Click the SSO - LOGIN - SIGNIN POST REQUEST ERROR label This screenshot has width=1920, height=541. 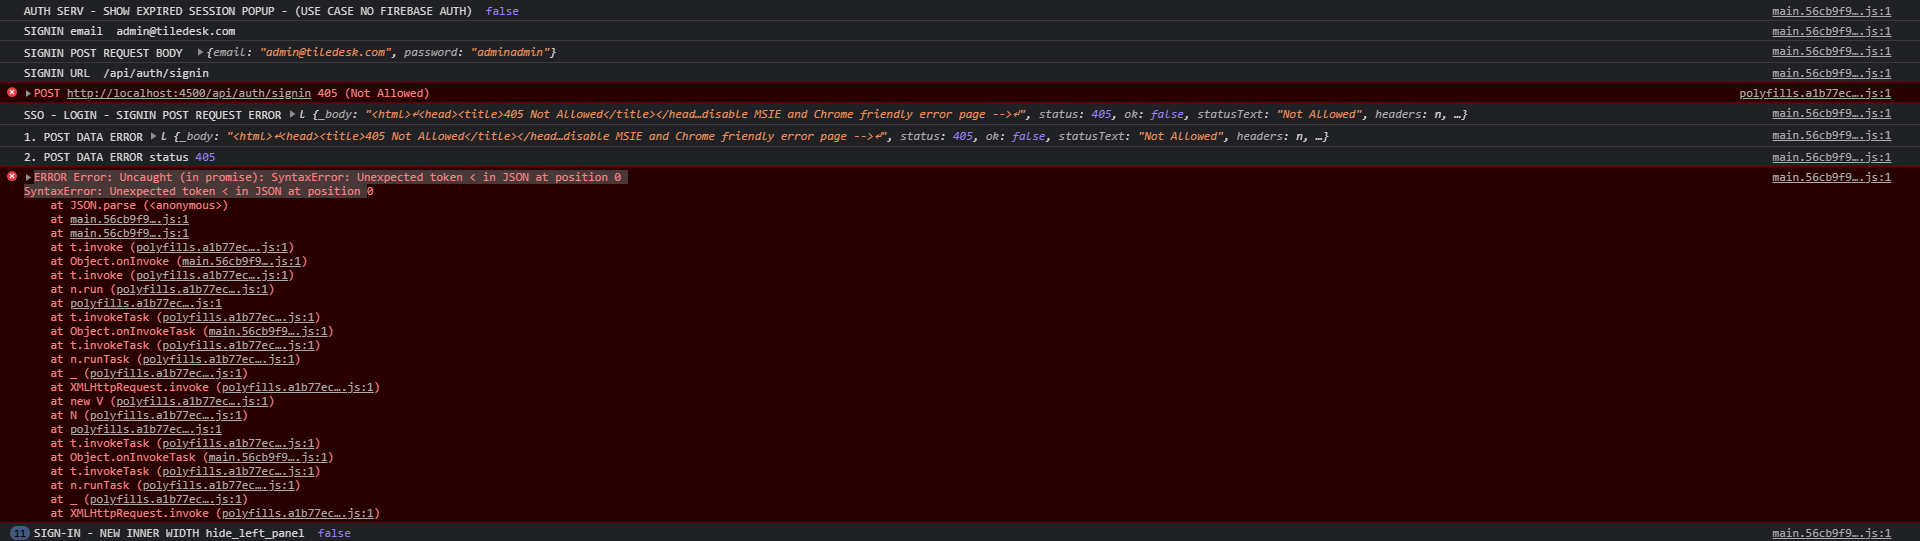pos(152,115)
